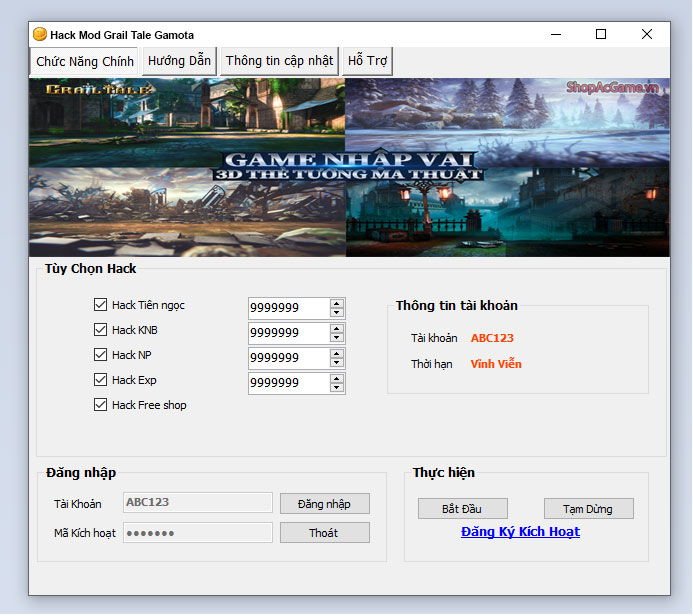Click the Tài Khoản input field
The width and height of the screenshot is (693, 616).
click(198, 502)
